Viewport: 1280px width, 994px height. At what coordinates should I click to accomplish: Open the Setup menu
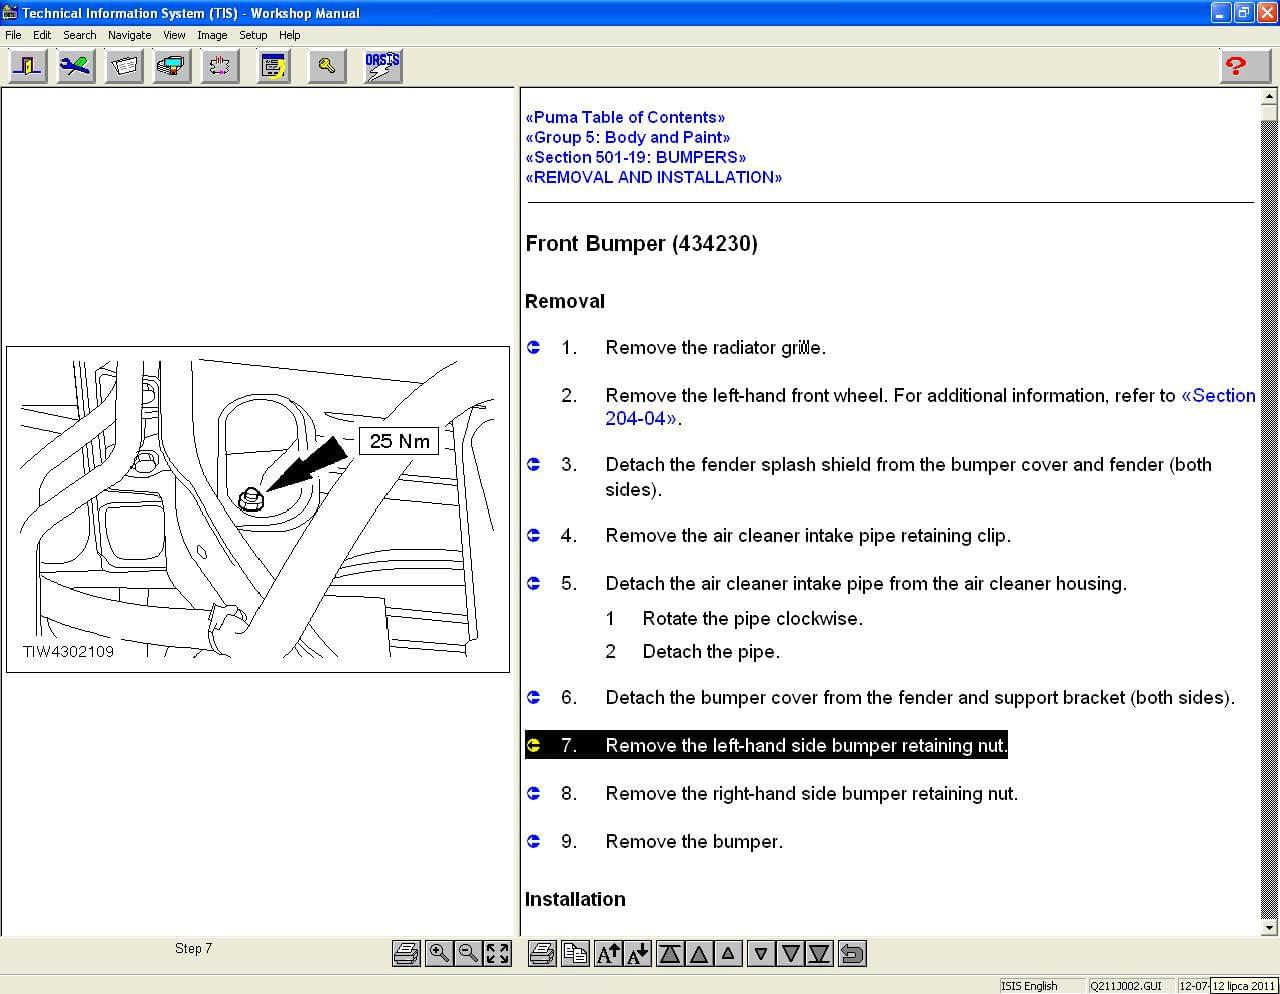(253, 35)
